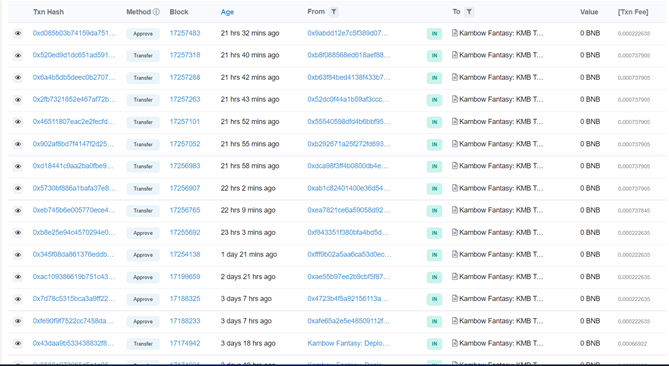The width and height of the screenshot is (669, 366).
Task: Click contract icon in block 17256907 row
Action: 455,188
